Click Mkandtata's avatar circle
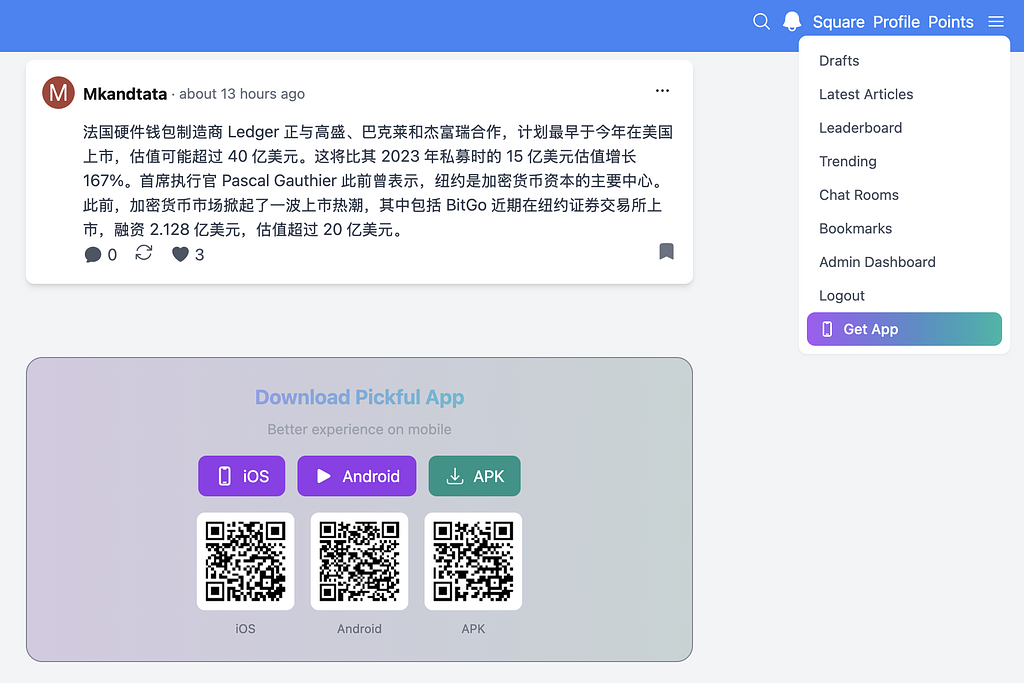Screen dimensions: 1024x683 pos(58,93)
